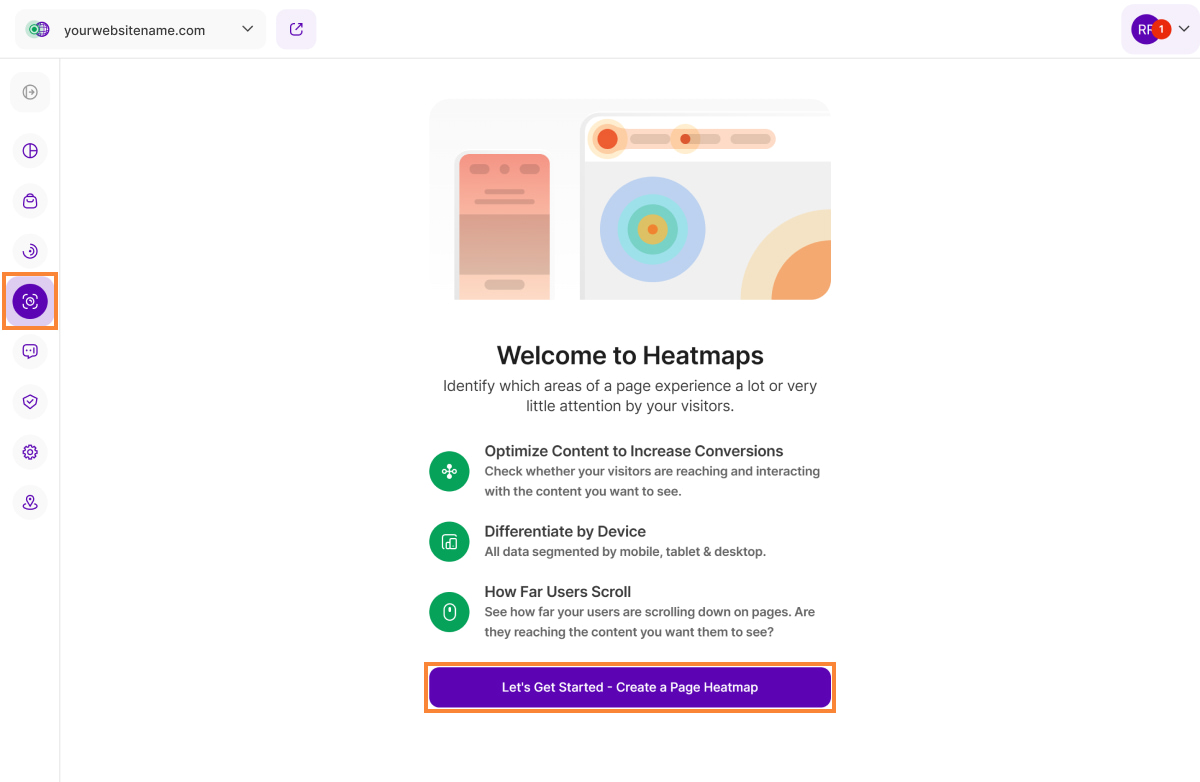Viewport: 1200px width, 782px height.
Task: Click Let's Get Started - Create a Page Heatmap
Action: tap(630, 687)
